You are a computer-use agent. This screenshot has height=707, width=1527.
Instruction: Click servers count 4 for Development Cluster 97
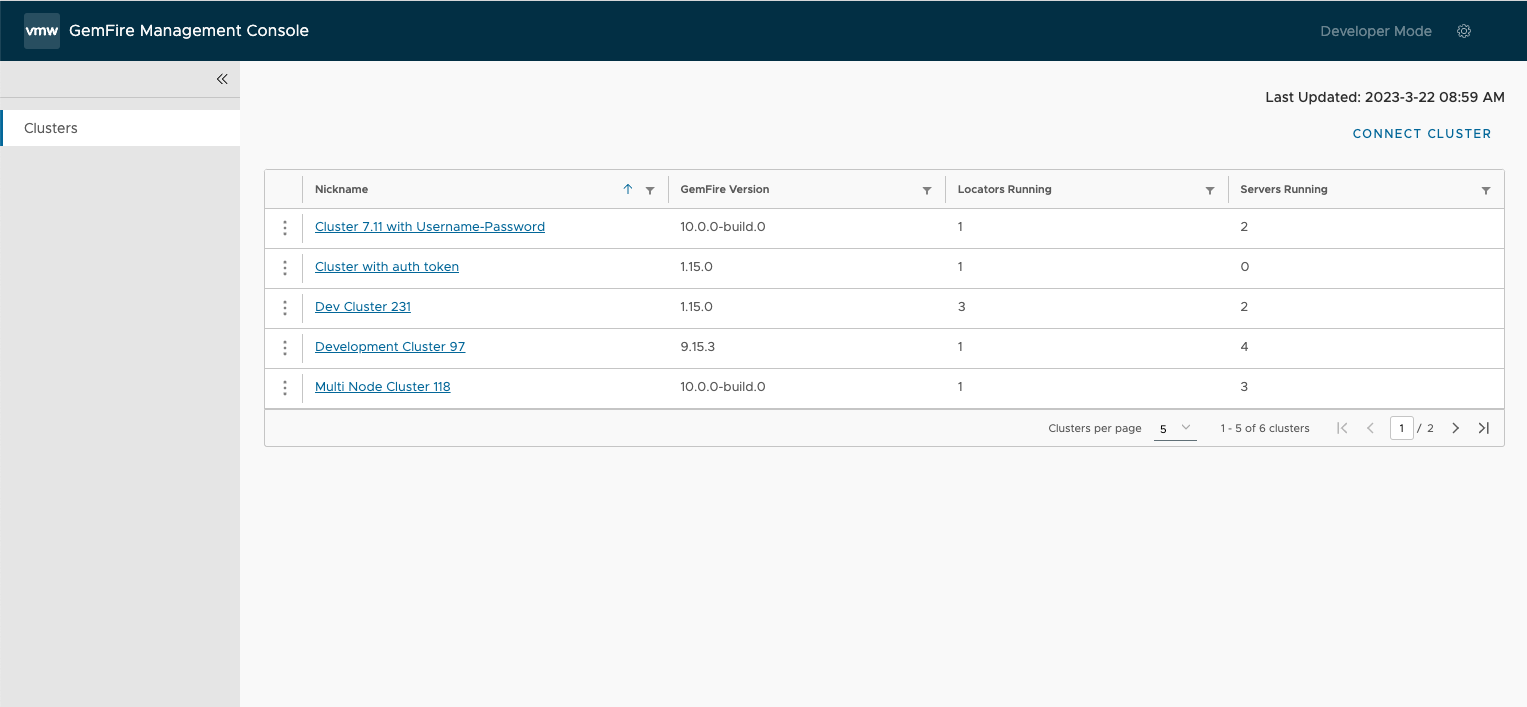click(1244, 347)
